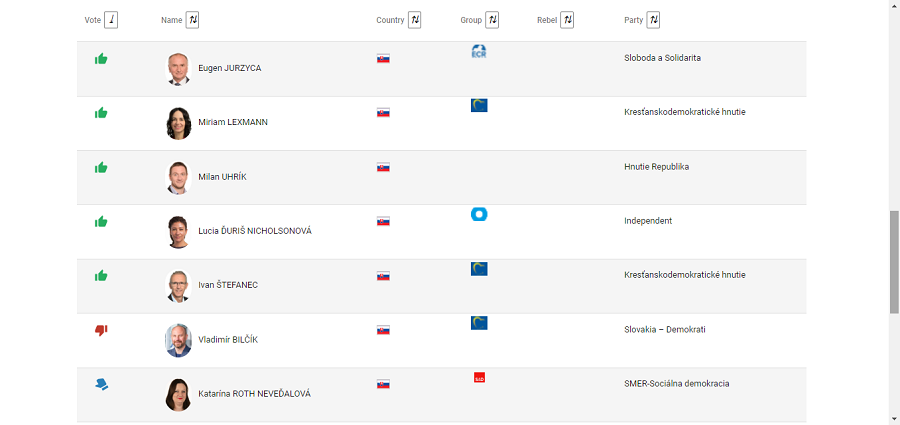Click scrollbar down arrow at bottom
900x425 pixels.
[x=894, y=419]
